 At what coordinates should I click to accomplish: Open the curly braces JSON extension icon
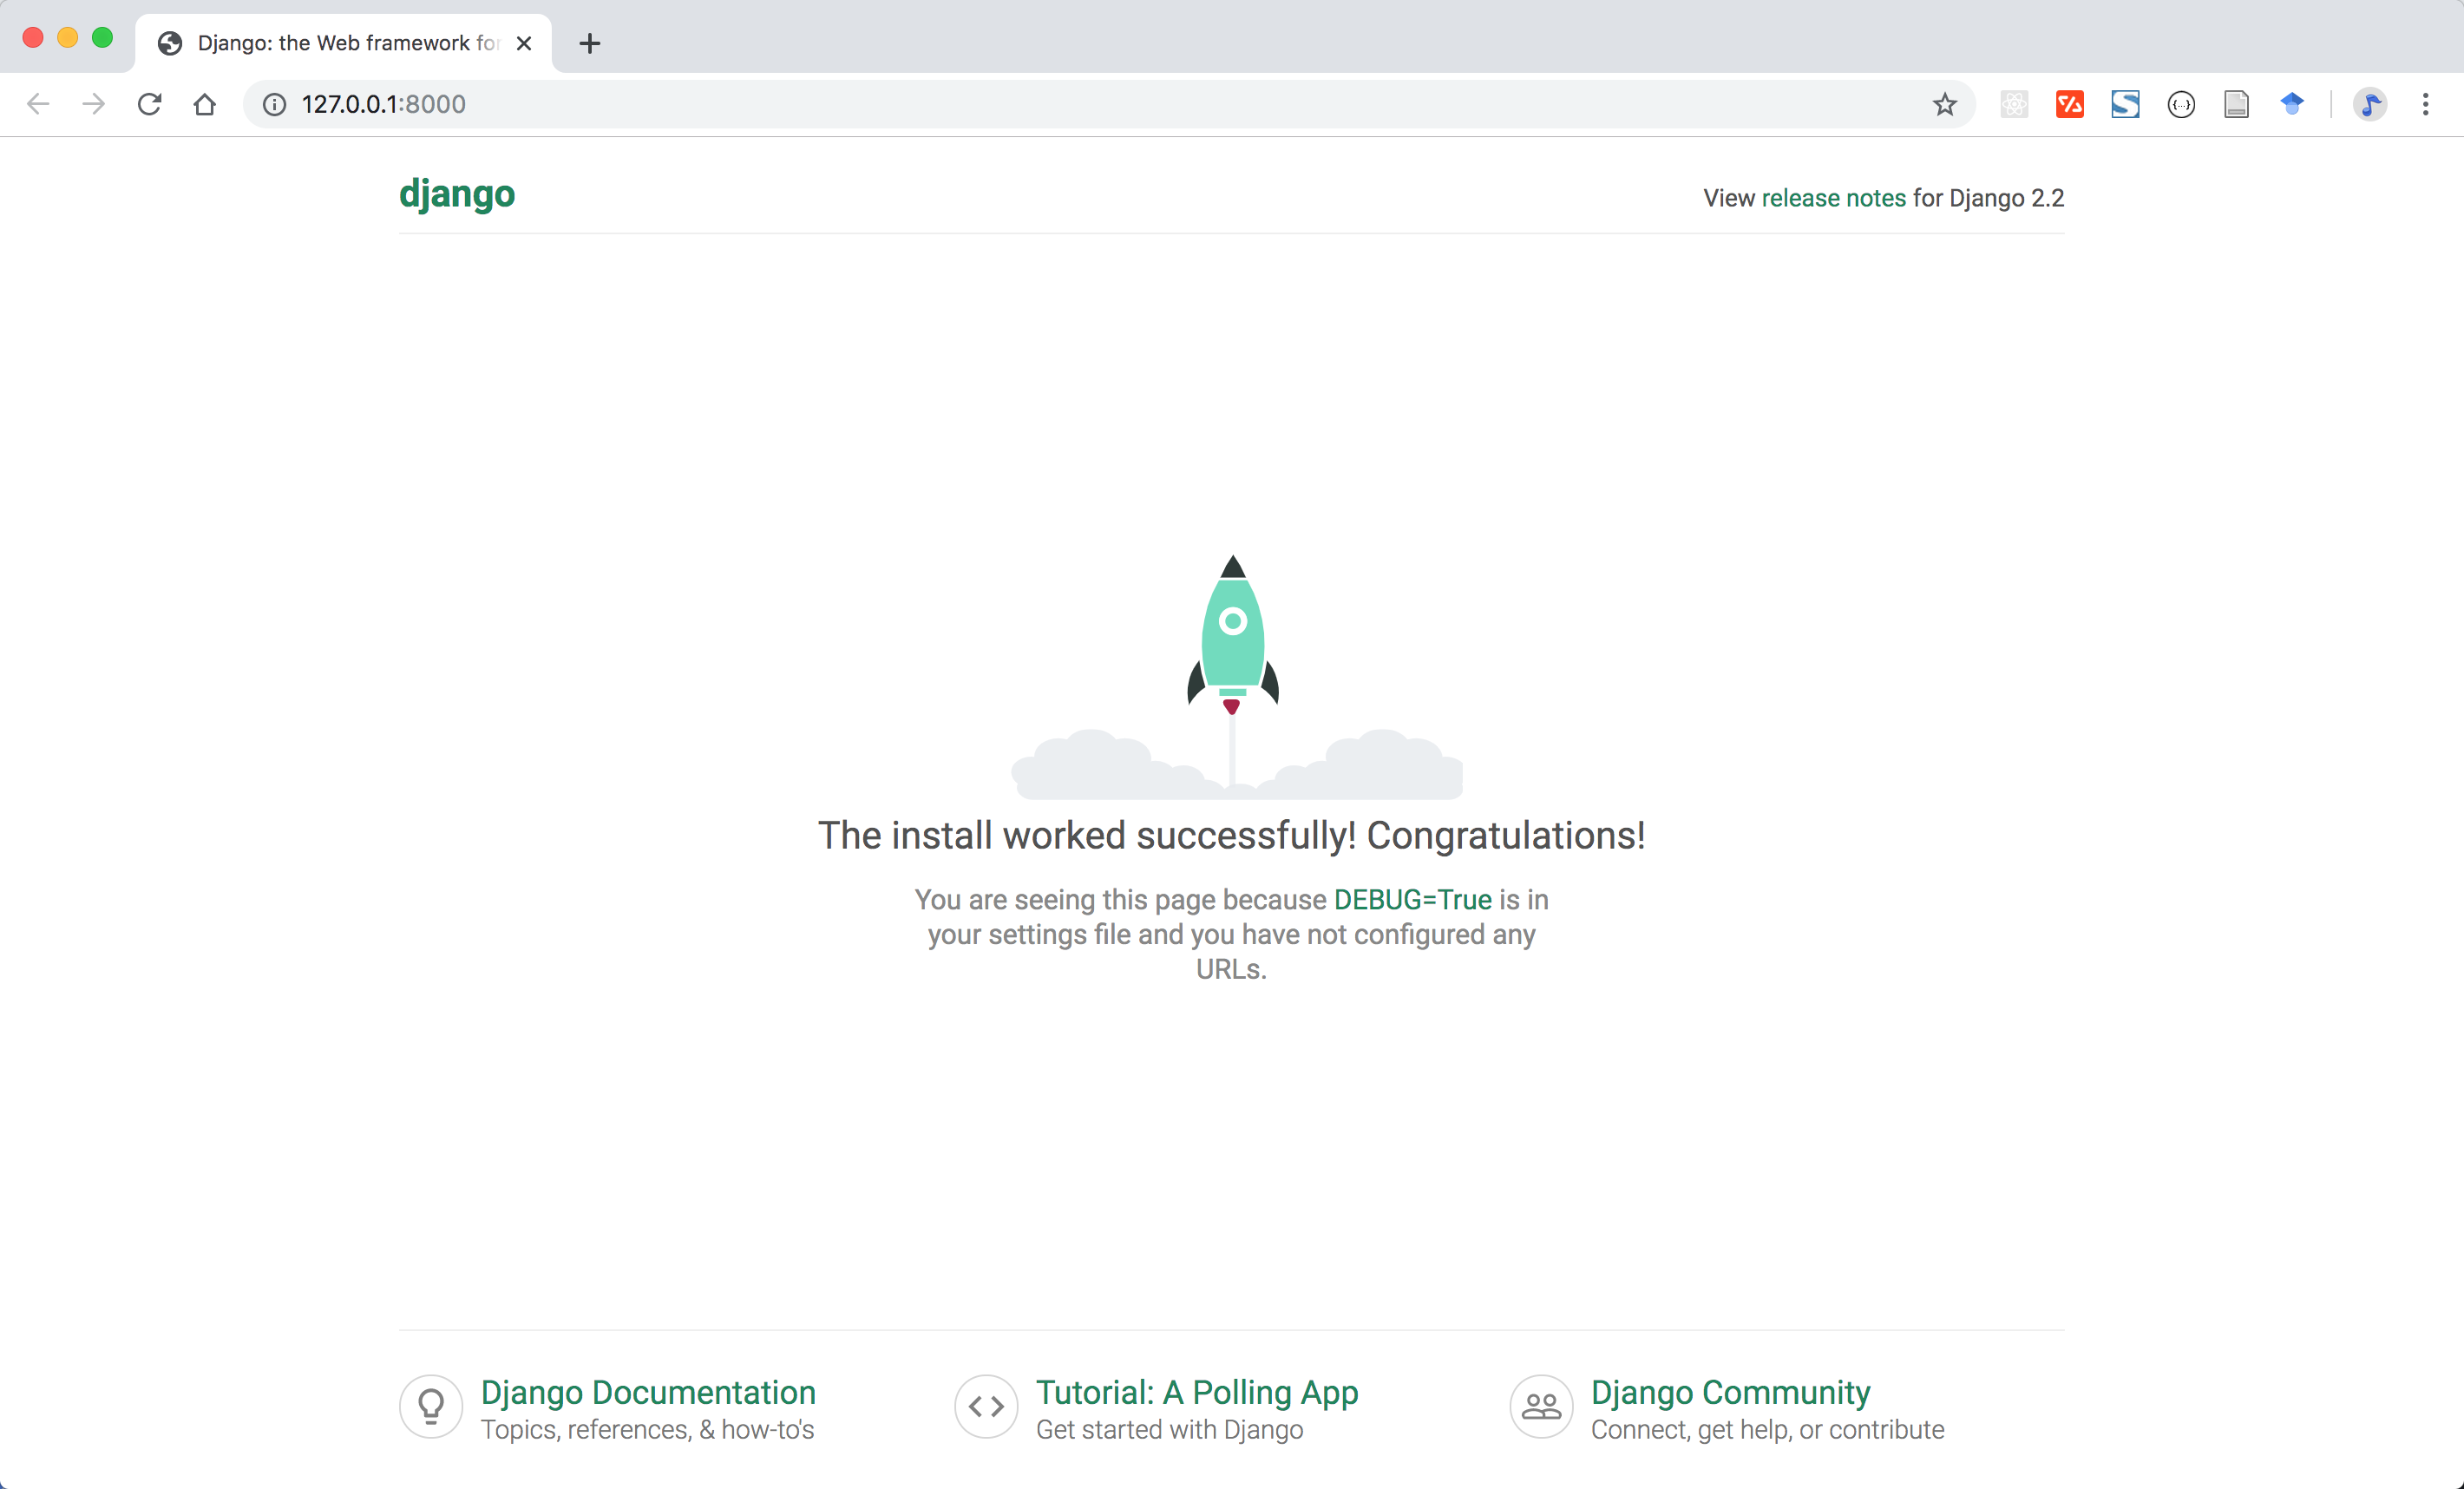[2181, 104]
